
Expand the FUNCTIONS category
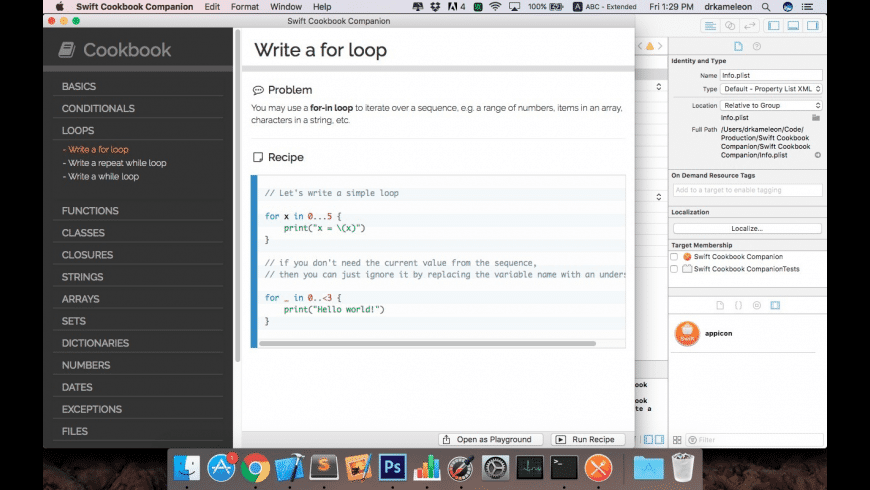pos(90,211)
